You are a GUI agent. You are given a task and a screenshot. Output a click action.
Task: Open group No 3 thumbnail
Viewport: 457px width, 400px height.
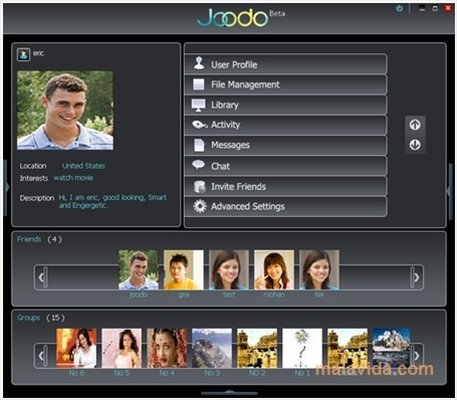coord(212,348)
